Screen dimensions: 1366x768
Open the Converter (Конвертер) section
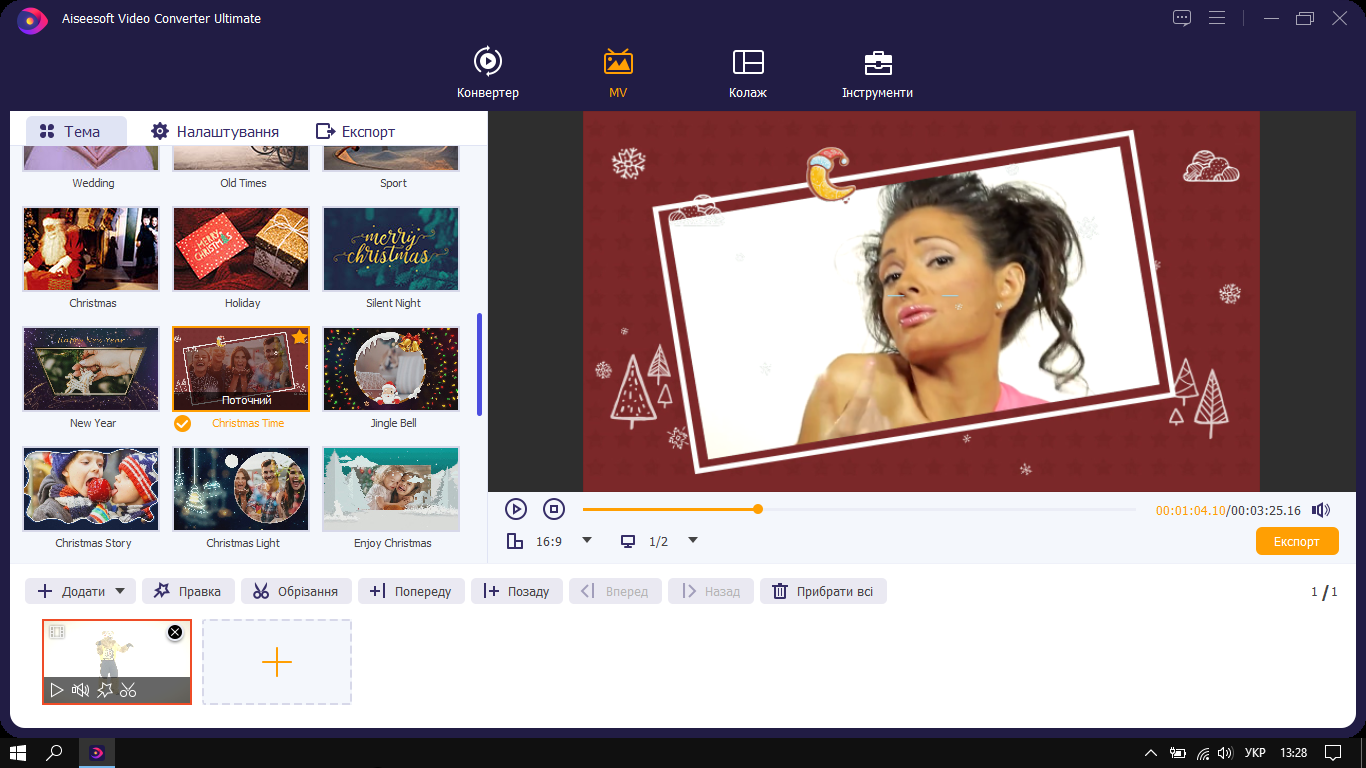(x=488, y=73)
